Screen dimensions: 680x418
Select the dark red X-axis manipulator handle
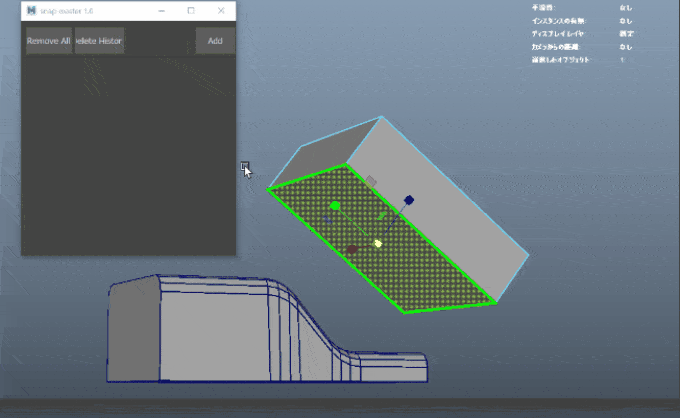(x=352, y=249)
